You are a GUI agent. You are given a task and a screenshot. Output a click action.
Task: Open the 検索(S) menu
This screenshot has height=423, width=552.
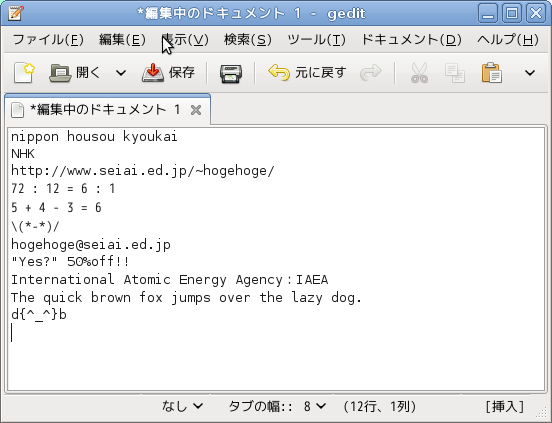pyautogui.click(x=248, y=39)
